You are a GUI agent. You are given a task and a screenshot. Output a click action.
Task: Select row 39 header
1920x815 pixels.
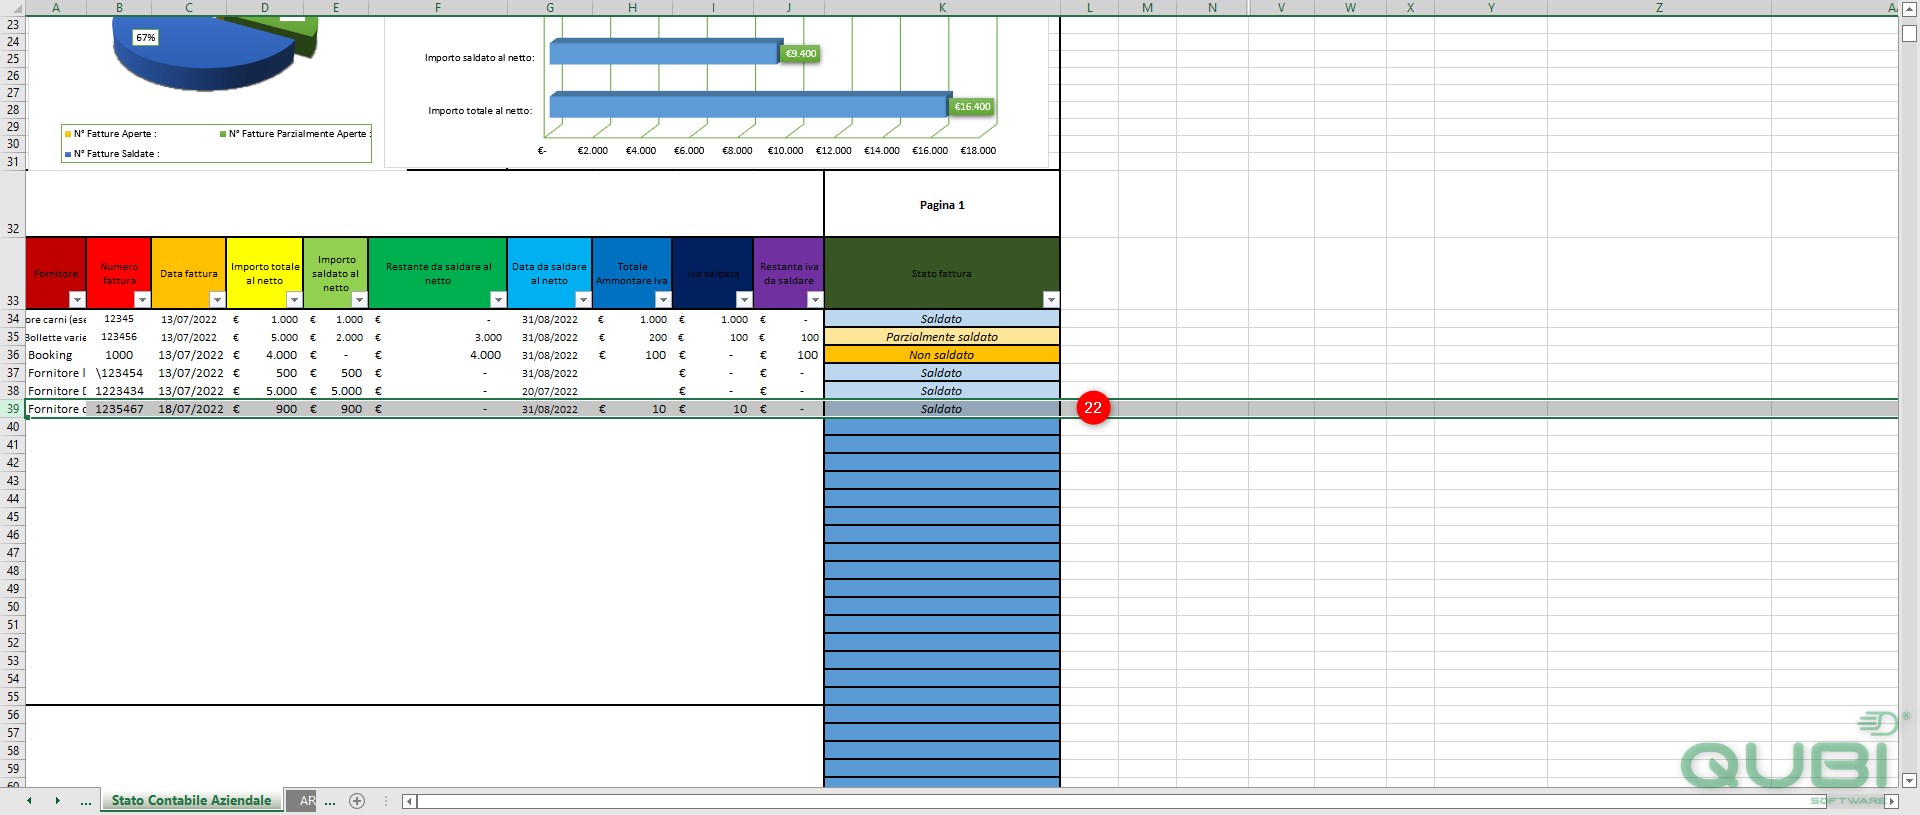[x=12, y=409]
